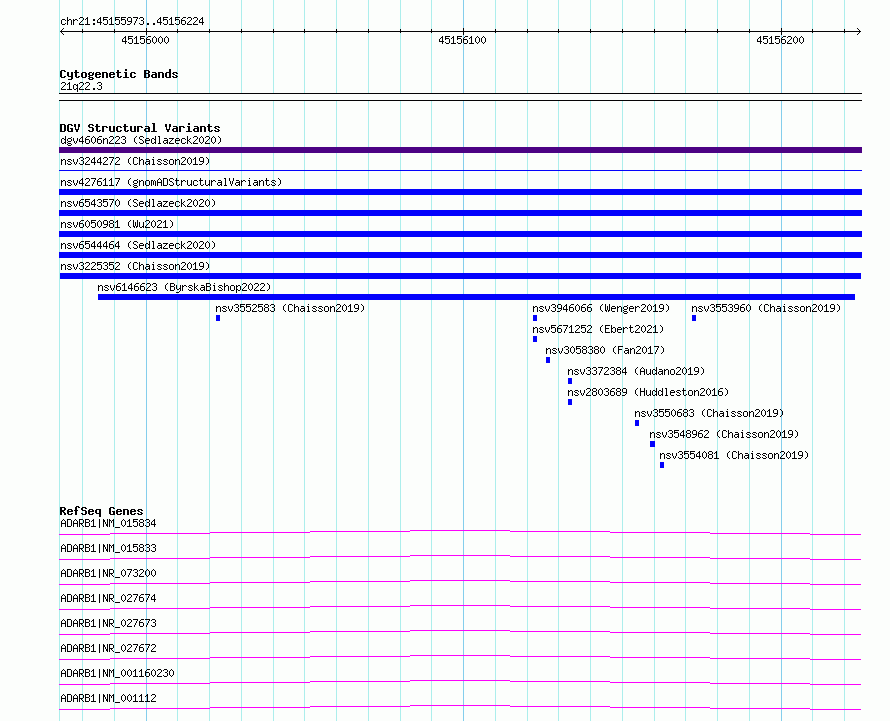
Task: Open gene transcript ADARB1|NM_001112
Action: [108, 698]
